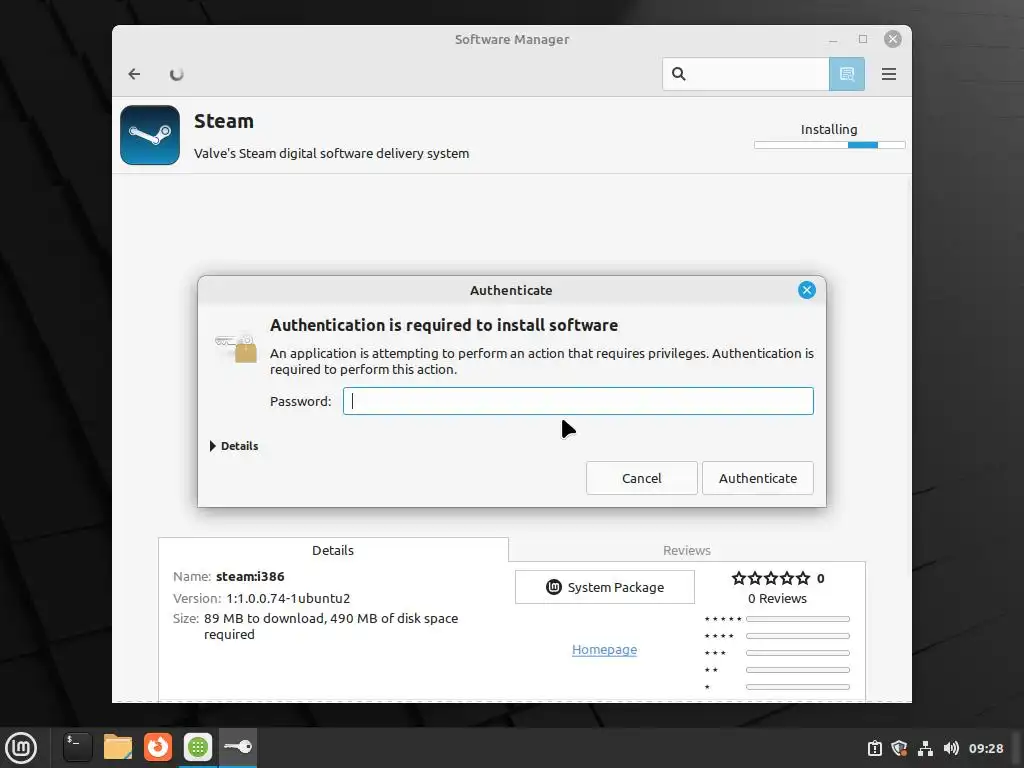Focus the Software Manager search field
1024x768 pixels.
746,74
